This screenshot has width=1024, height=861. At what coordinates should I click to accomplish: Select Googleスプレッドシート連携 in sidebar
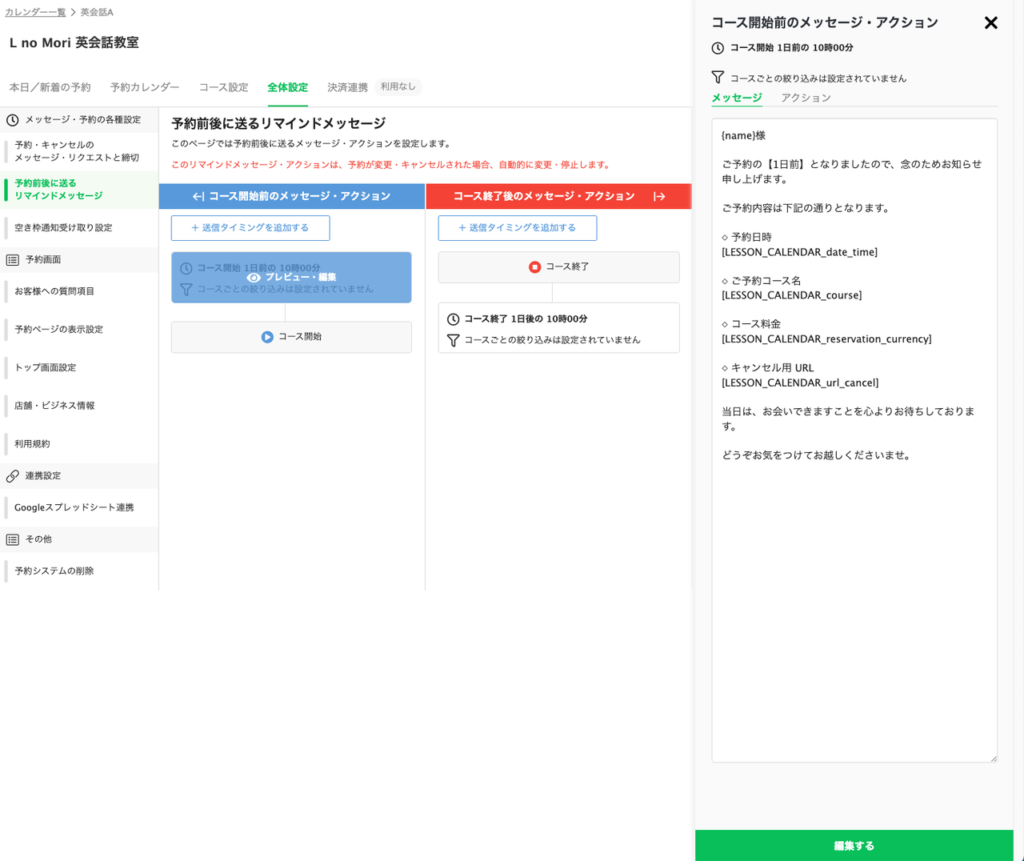[x=74, y=508]
